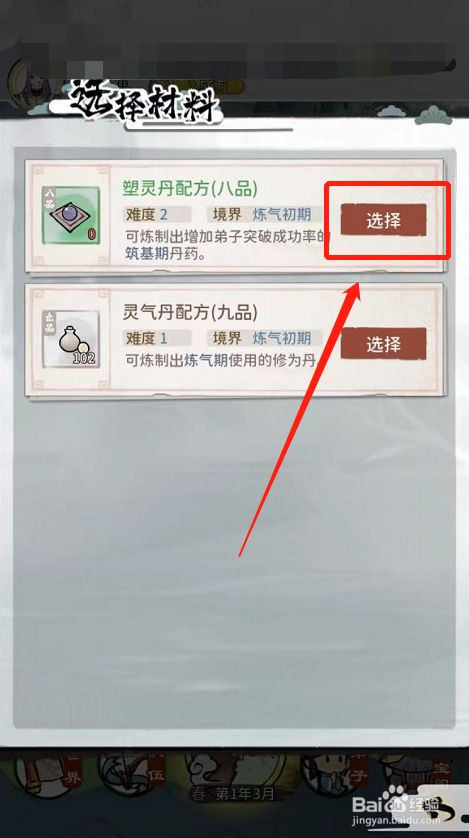Click the currency amount pill at top
Image resolution: width=469 pixels, height=838 pixels.
211,86
